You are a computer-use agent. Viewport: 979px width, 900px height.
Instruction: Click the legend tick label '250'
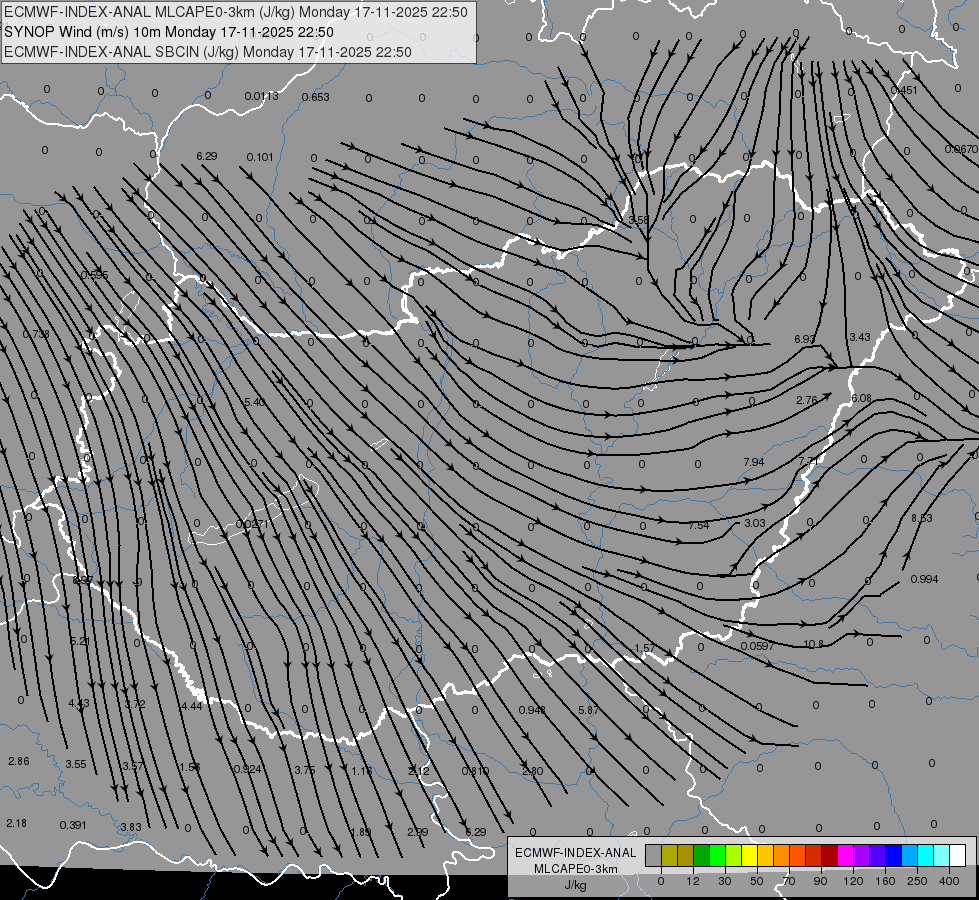[917, 881]
